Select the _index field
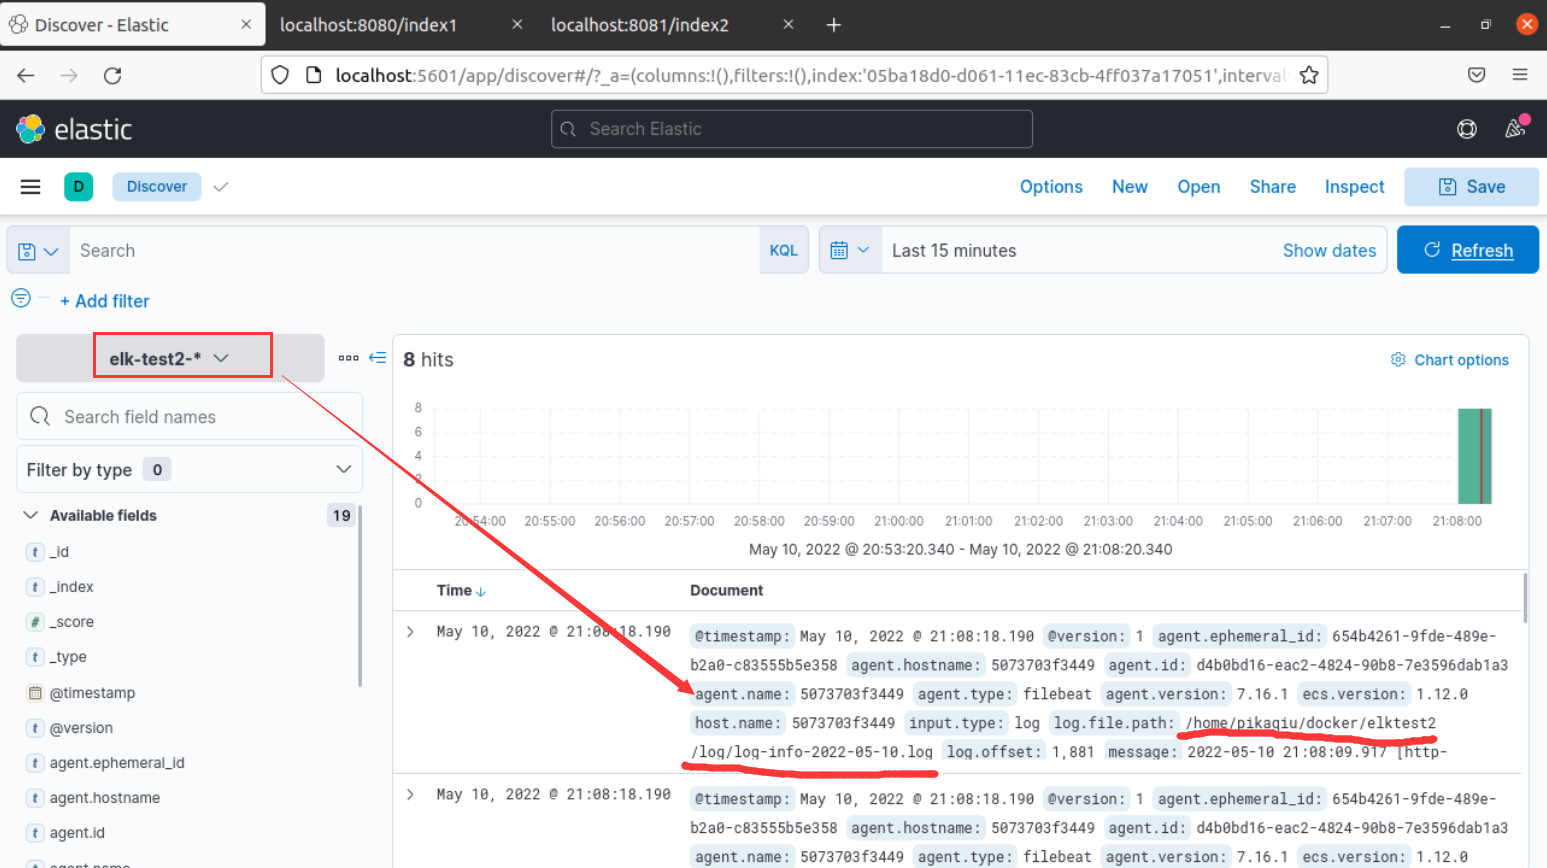The image size is (1547, 868). point(71,587)
